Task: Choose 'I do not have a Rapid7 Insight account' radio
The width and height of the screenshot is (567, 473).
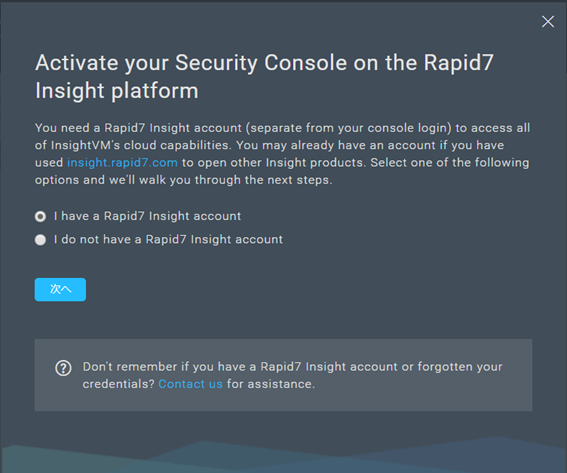Action: click(x=40, y=240)
